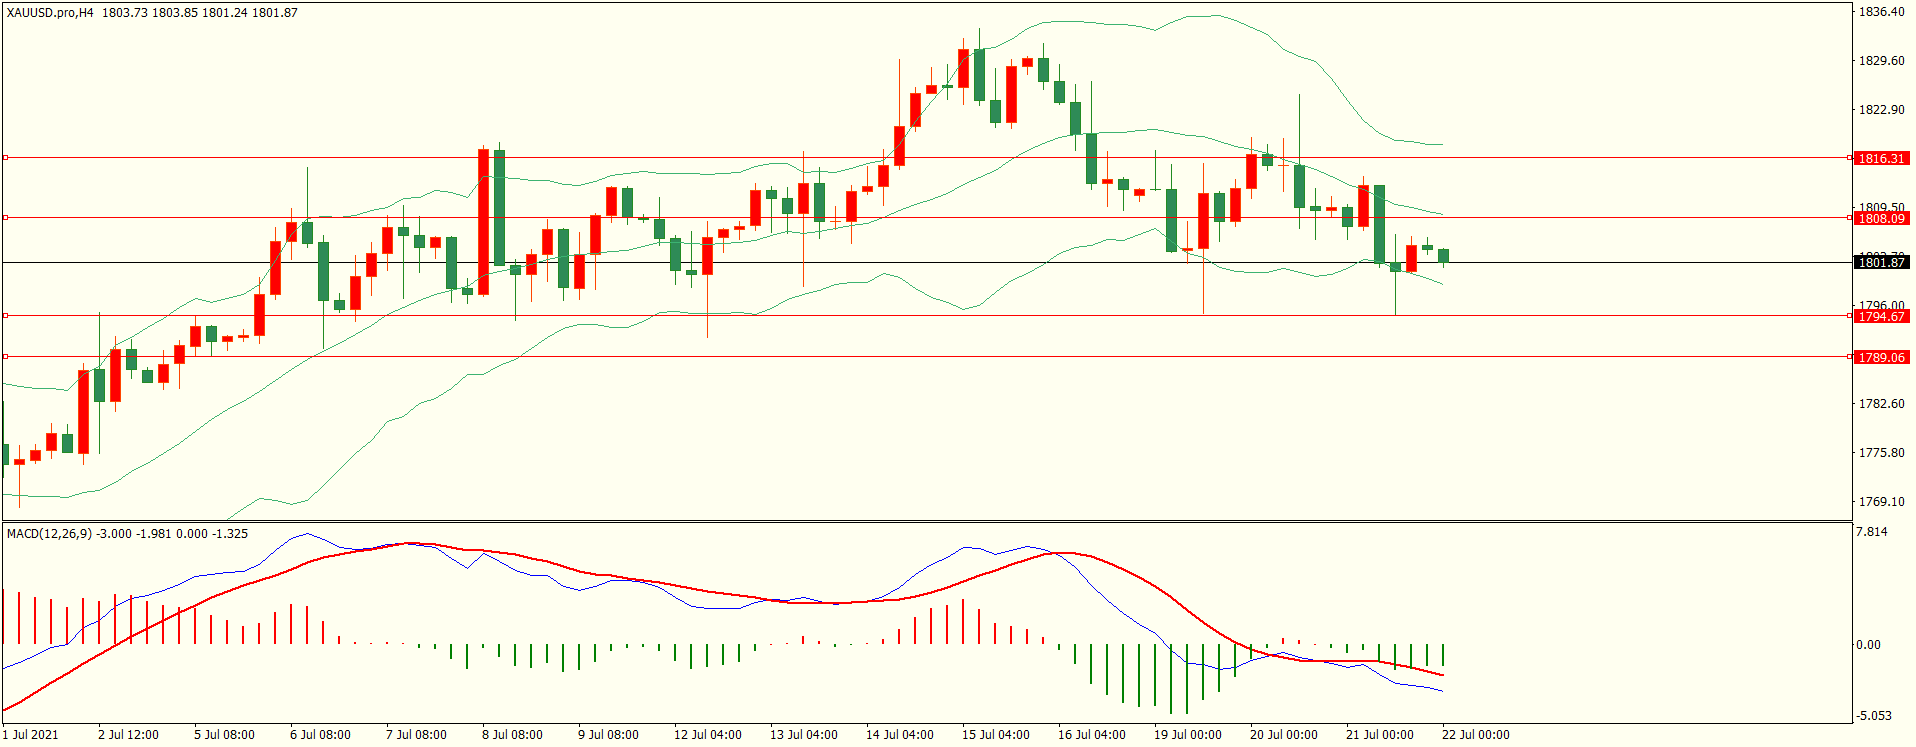Viewport: 1916px width, 747px height.
Task: Click the 1 Jul 2021 date label
Action: [30, 735]
